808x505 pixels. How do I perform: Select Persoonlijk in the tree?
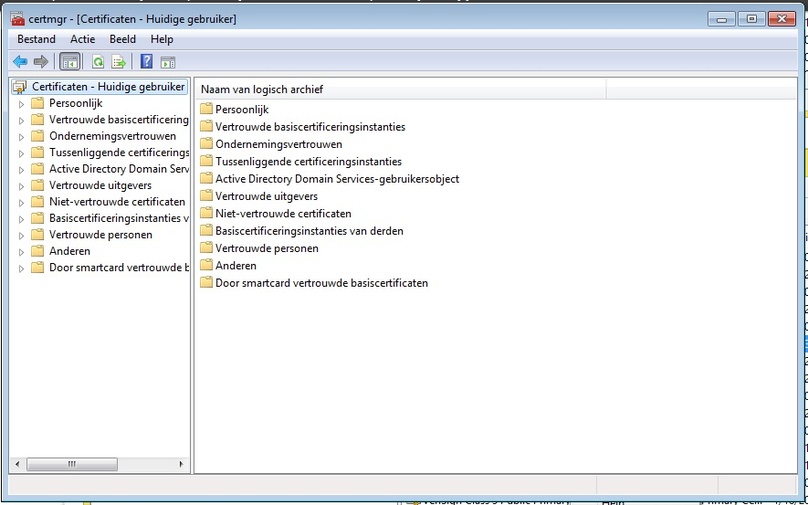76,103
